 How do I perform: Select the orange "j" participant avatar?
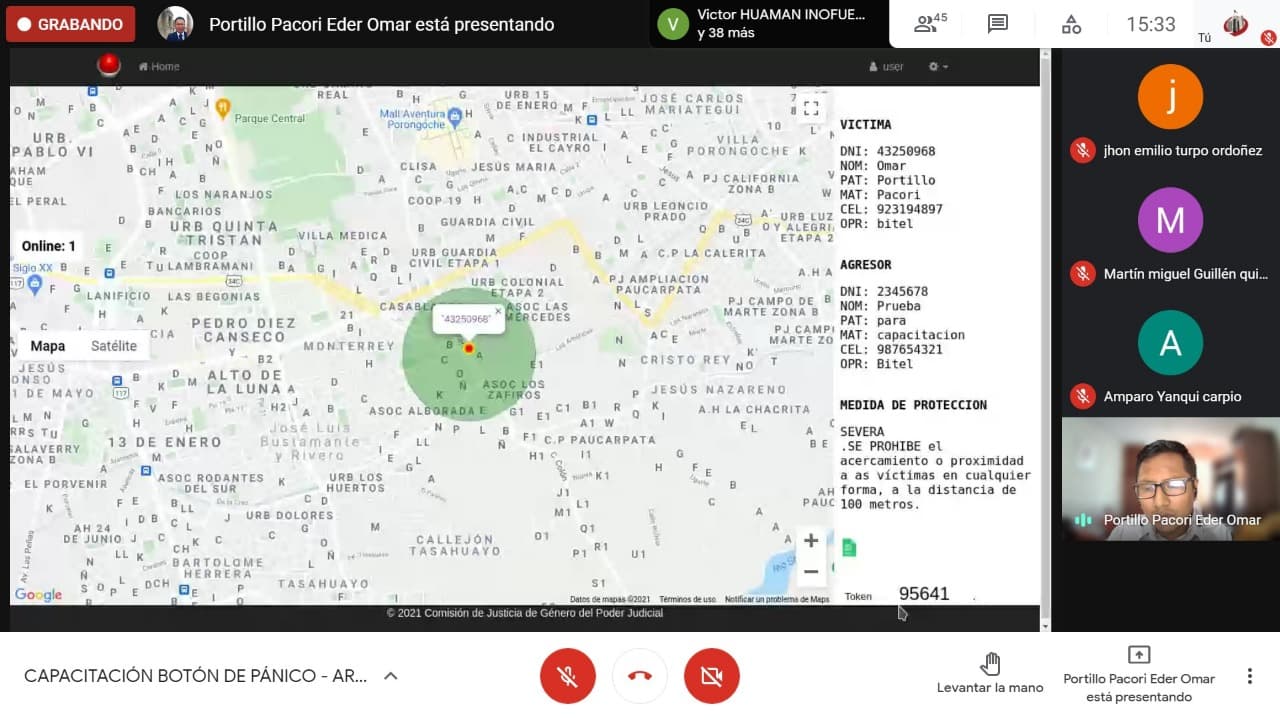tap(1170, 97)
